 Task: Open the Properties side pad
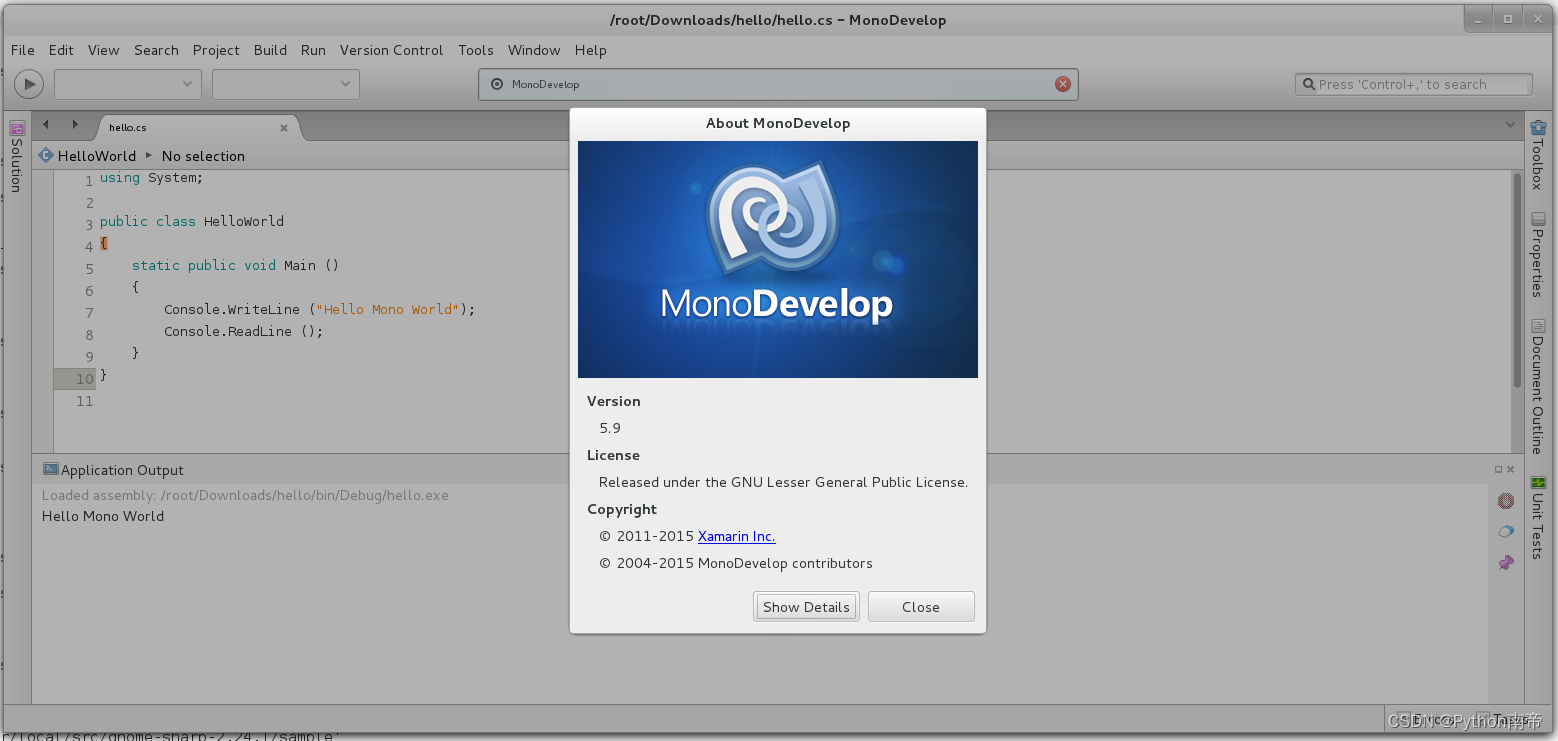tap(1538, 254)
